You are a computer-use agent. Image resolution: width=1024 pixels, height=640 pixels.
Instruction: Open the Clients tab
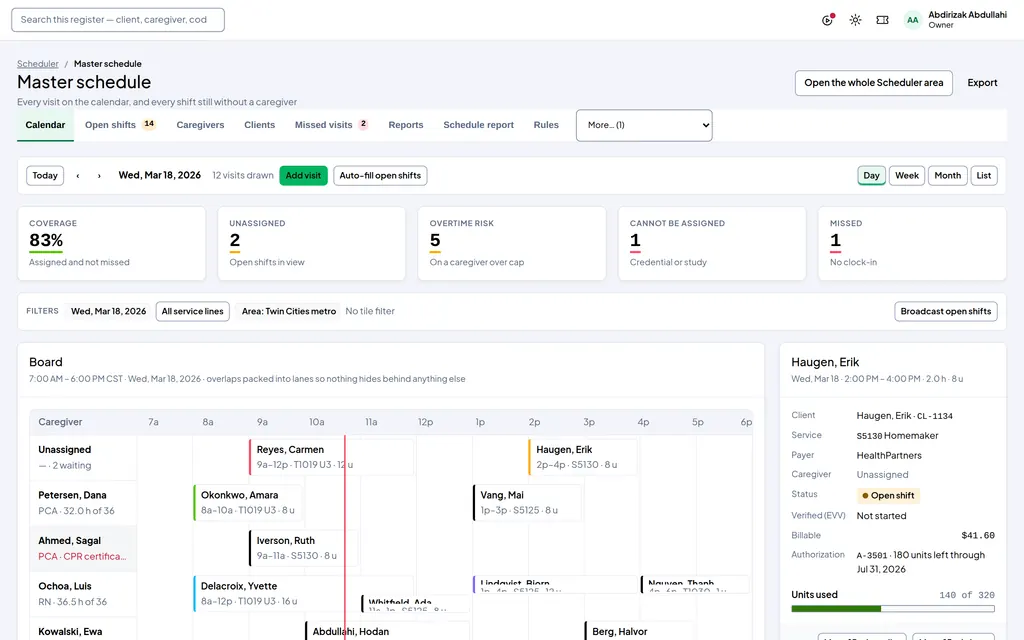point(259,125)
